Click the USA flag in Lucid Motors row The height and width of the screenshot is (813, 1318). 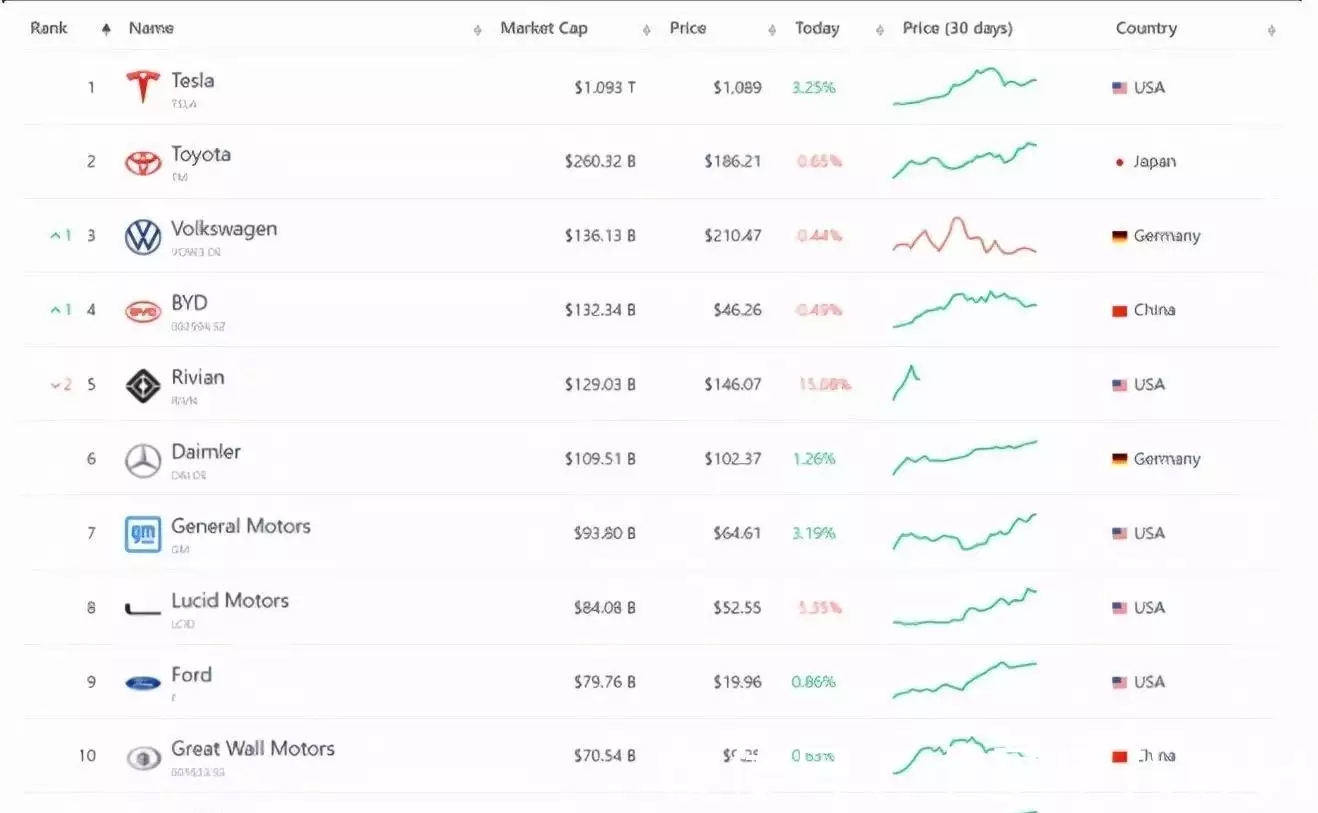pos(1120,608)
